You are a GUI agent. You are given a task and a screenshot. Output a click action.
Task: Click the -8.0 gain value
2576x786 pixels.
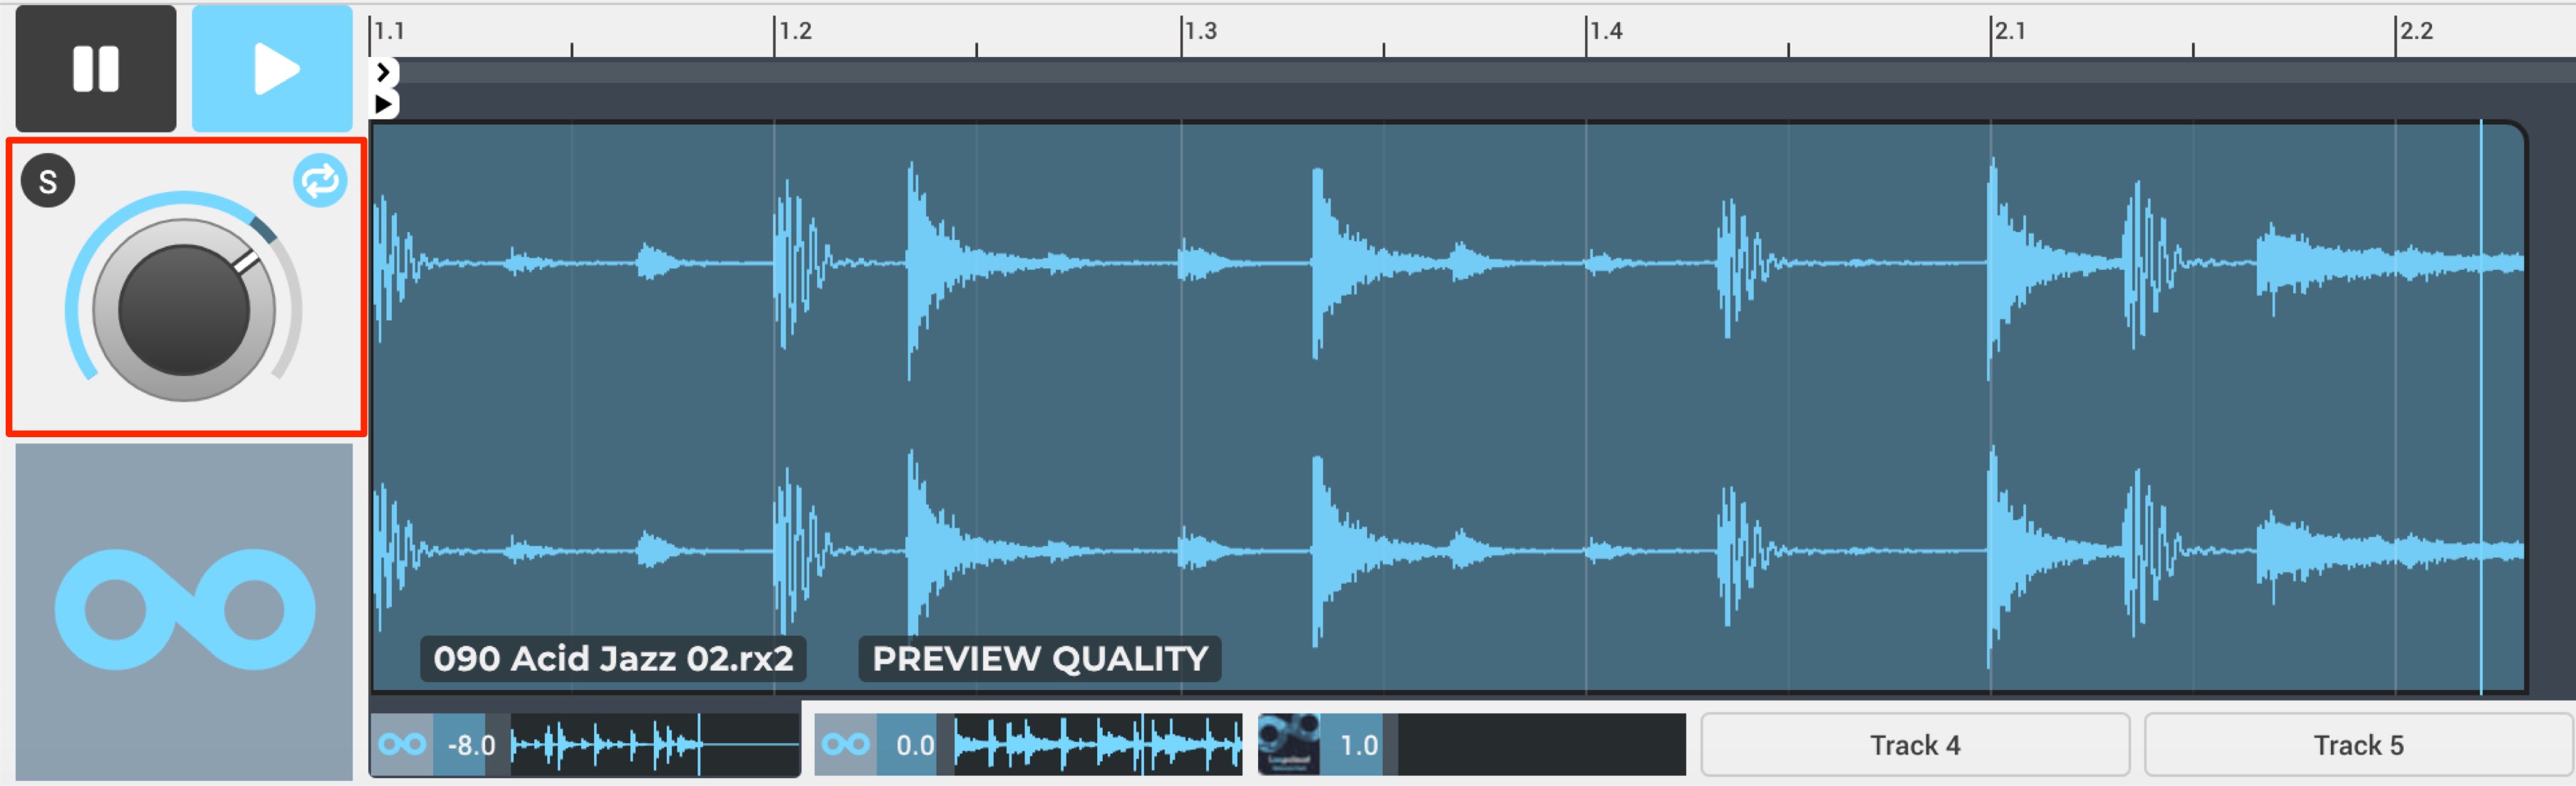coord(471,745)
